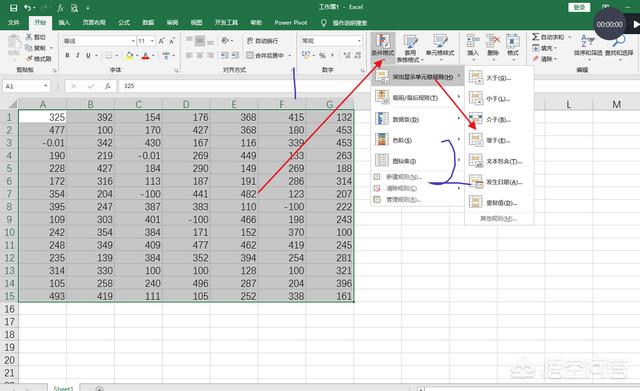Open borders dropdown arrow
The width and height of the screenshot is (640, 391).
[117, 55]
